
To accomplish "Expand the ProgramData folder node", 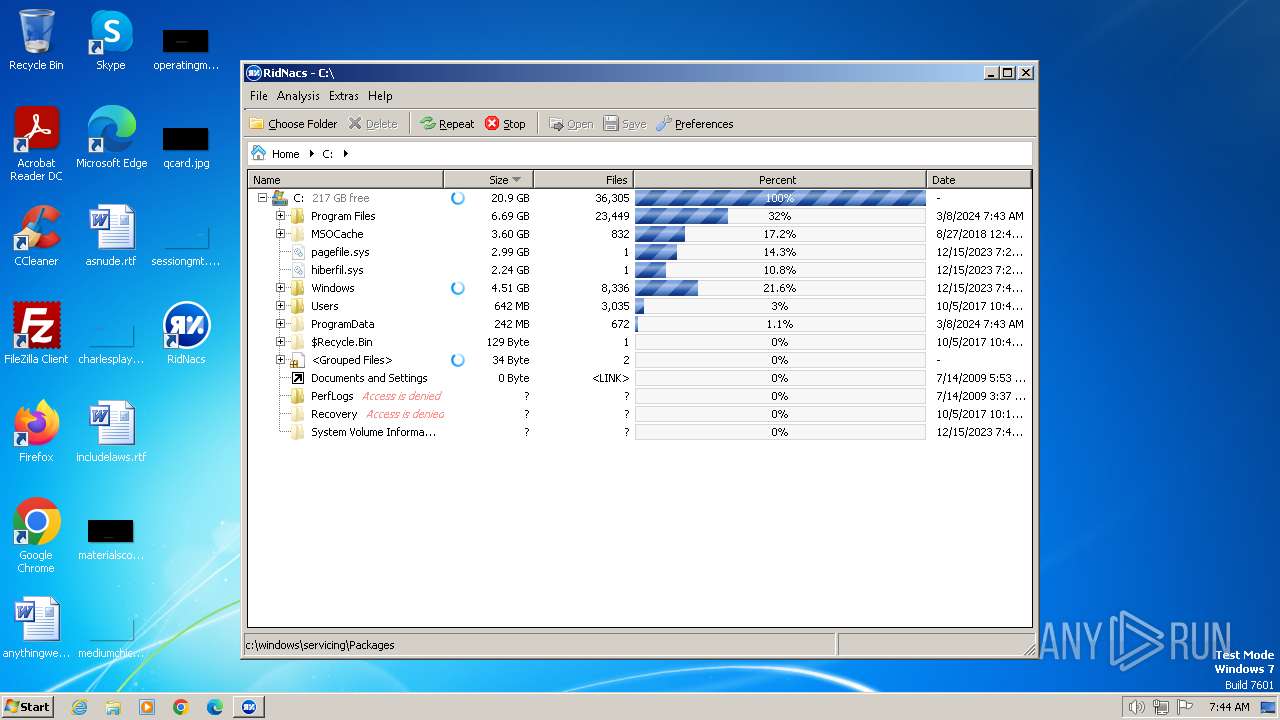I will (280, 324).
